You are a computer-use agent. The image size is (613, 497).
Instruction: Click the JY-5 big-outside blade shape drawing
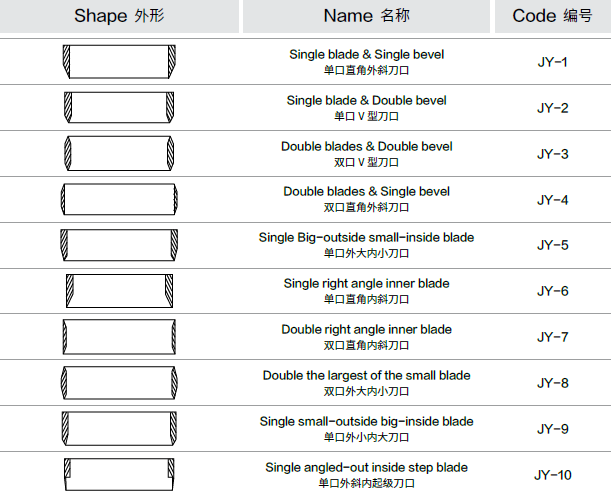point(119,245)
